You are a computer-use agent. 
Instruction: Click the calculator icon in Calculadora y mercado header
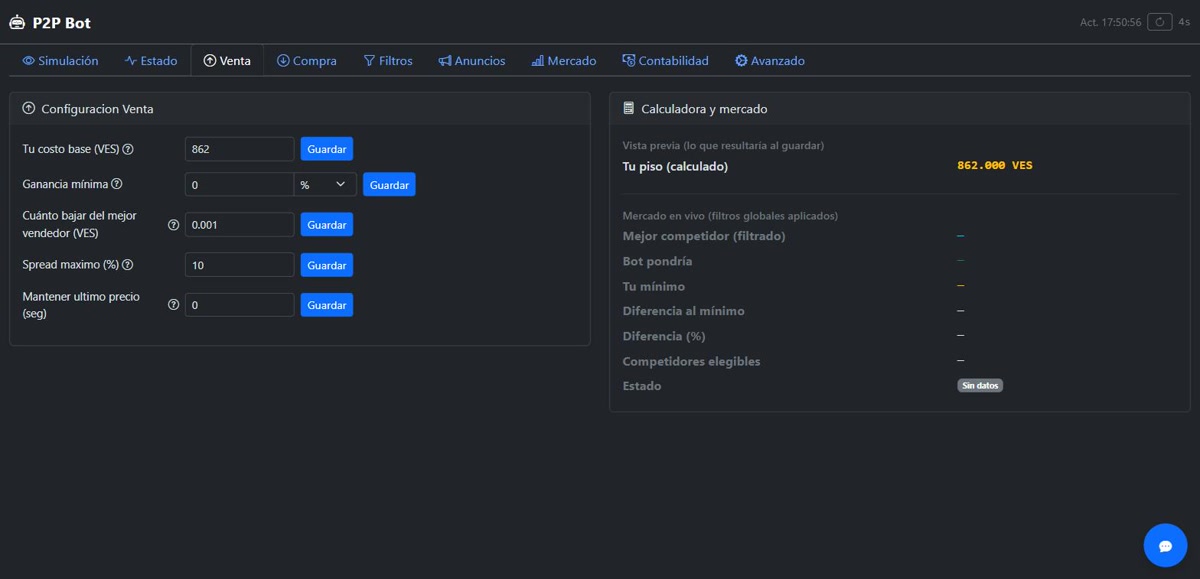click(x=628, y=108)
